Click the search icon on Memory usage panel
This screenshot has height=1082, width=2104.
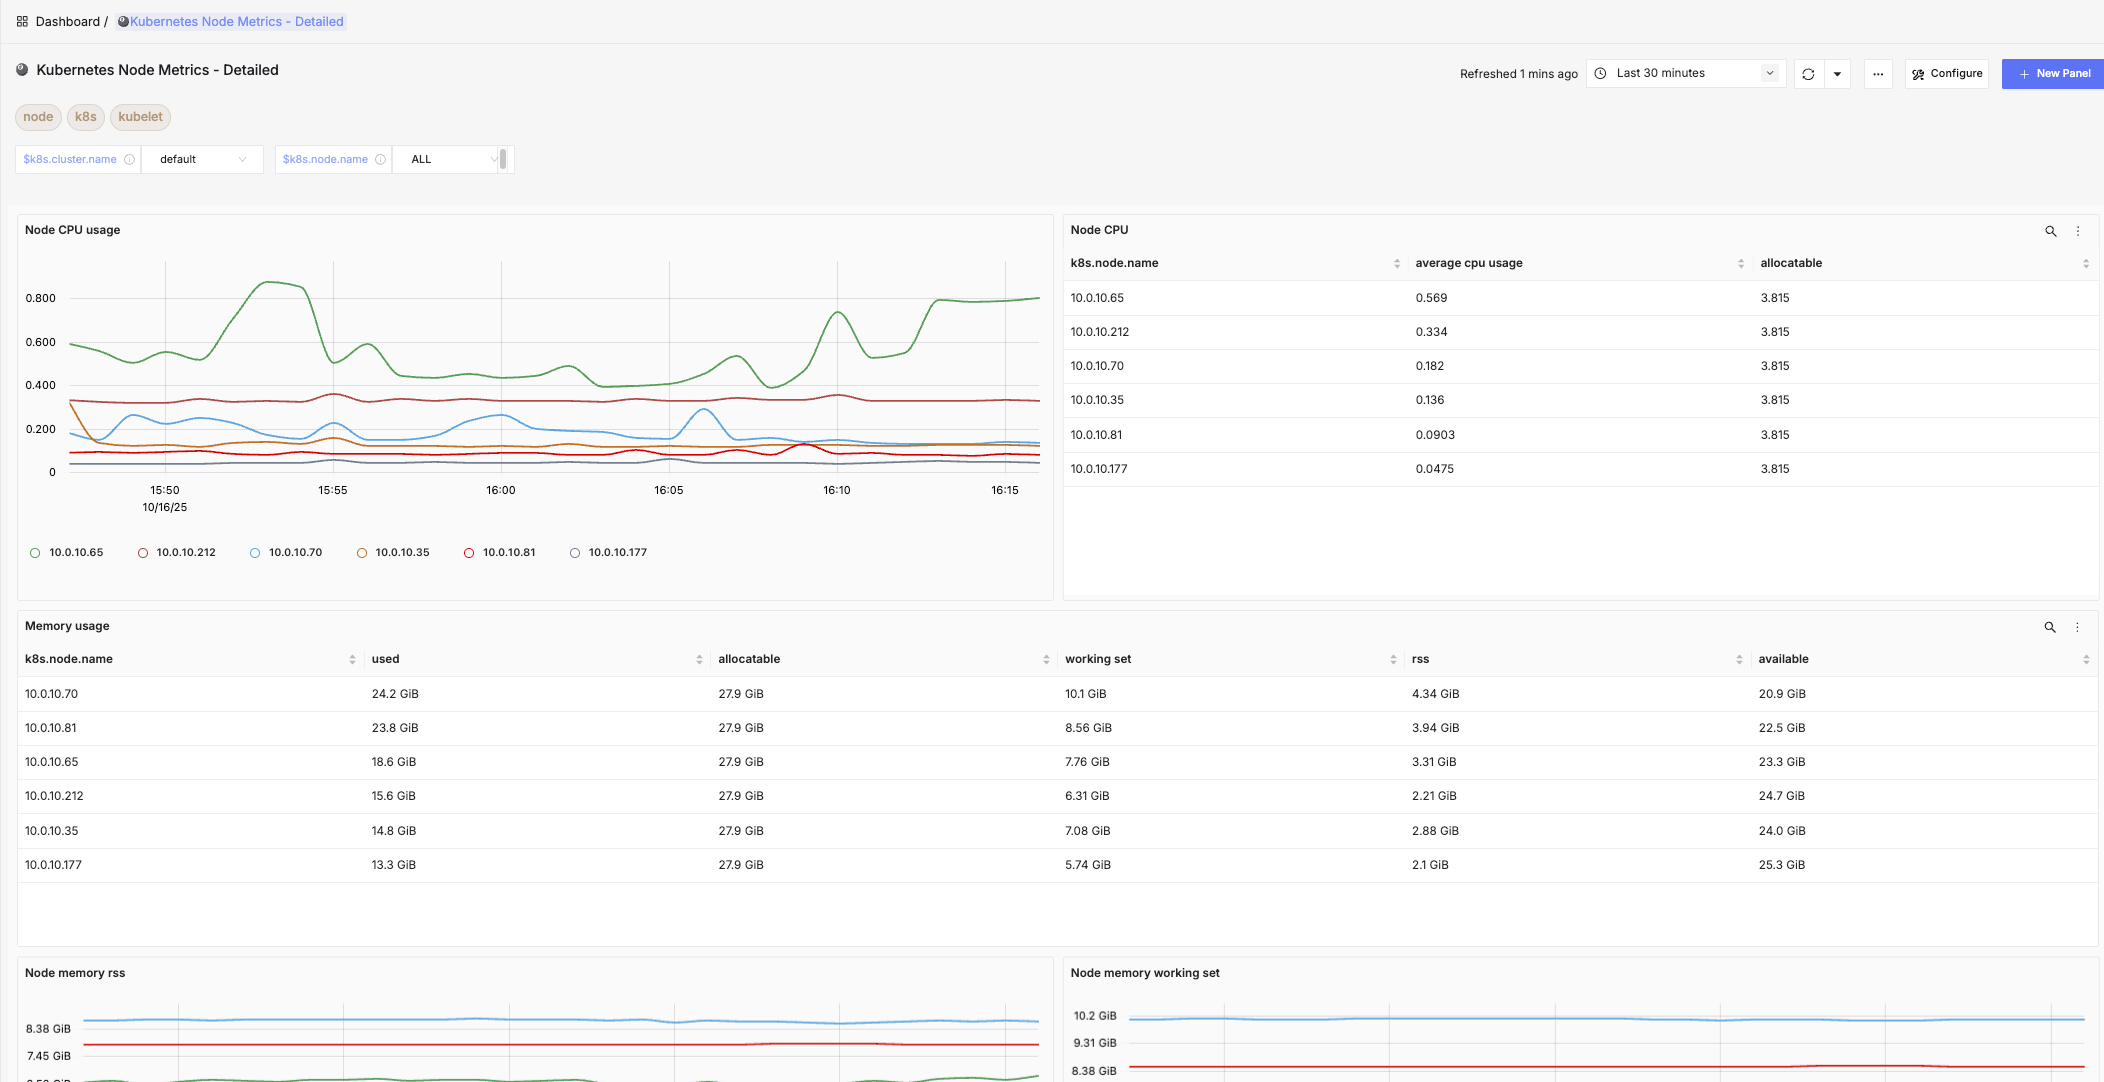click(2050, 627)
